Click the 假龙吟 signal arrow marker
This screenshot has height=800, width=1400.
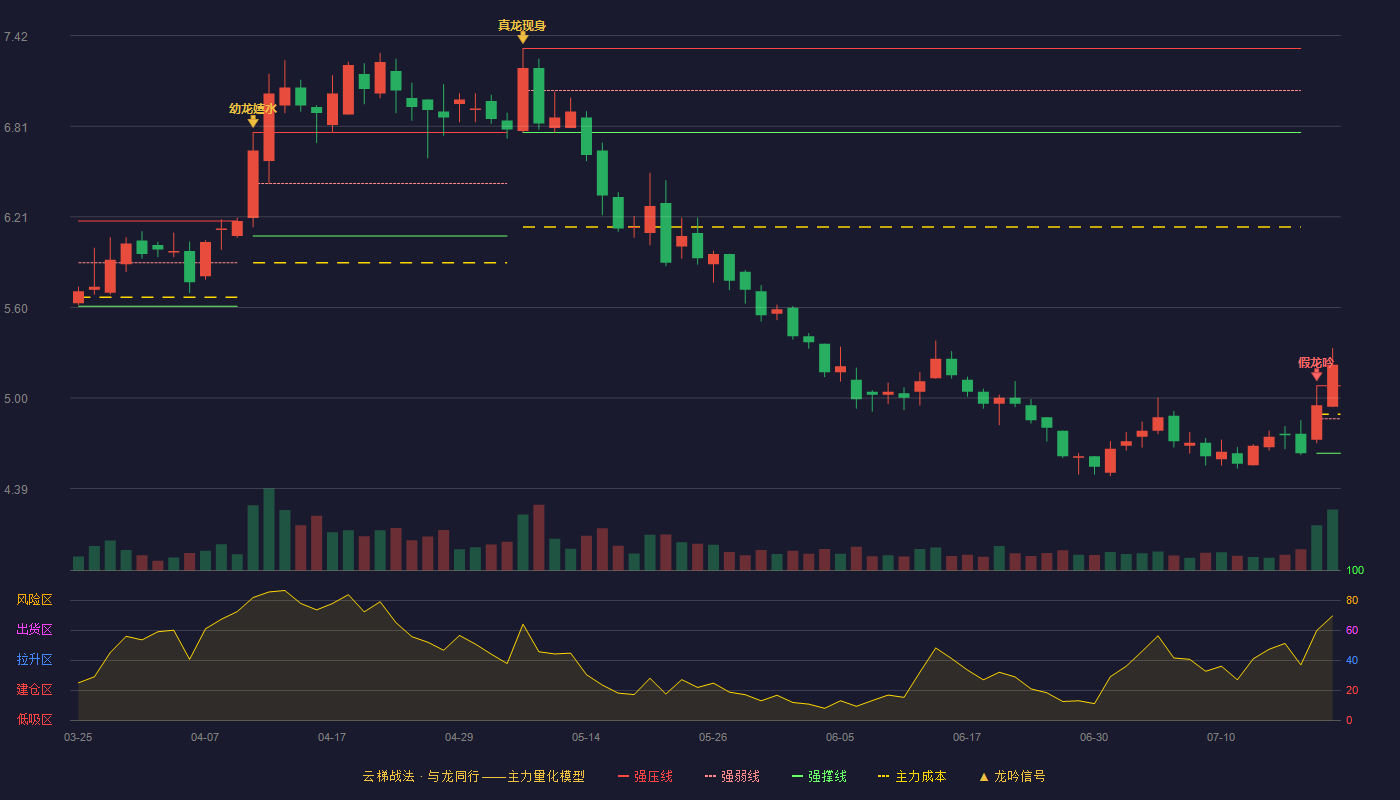click(x=1317, y=375)
